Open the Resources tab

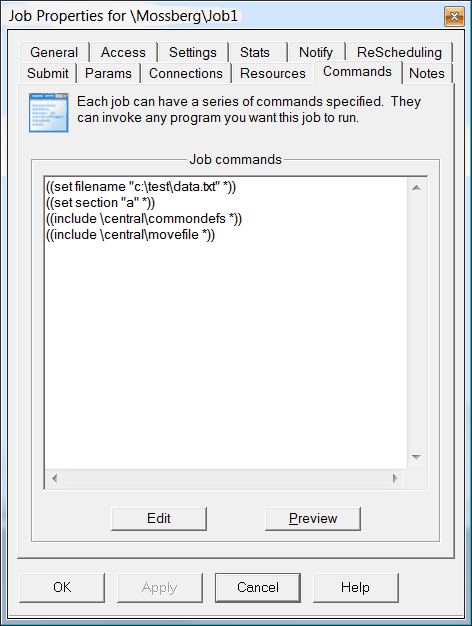[273, 73]
